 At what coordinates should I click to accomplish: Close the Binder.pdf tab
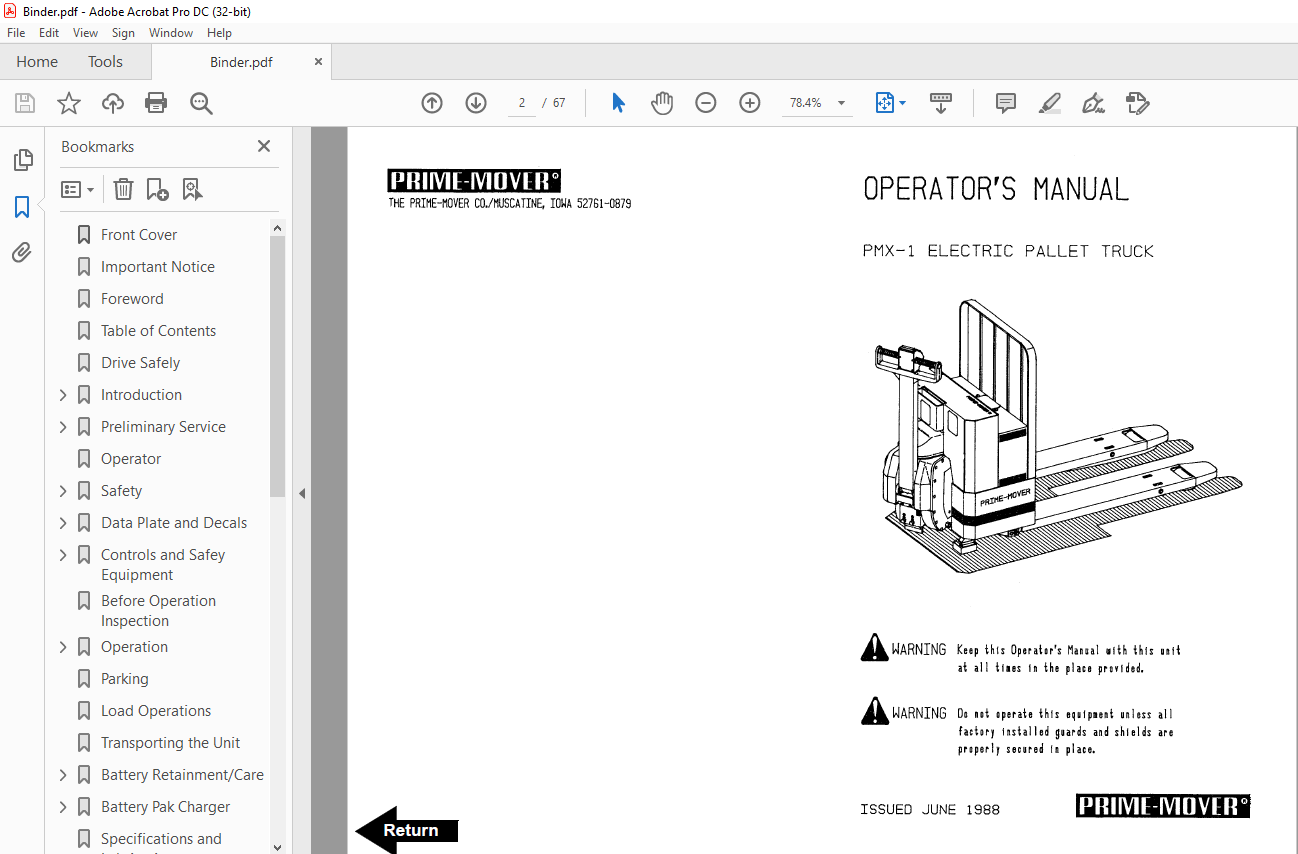click(x=319, y=62)
